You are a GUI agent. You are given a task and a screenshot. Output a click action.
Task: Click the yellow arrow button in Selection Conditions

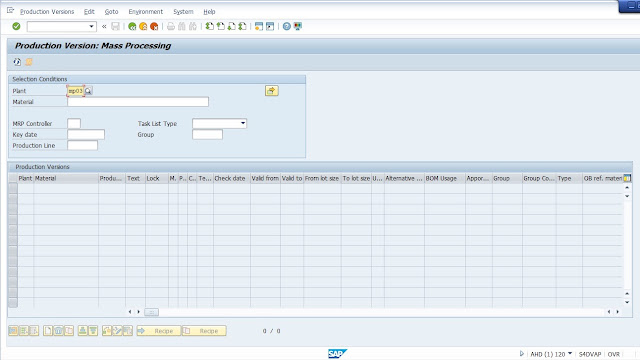(272, 91)
